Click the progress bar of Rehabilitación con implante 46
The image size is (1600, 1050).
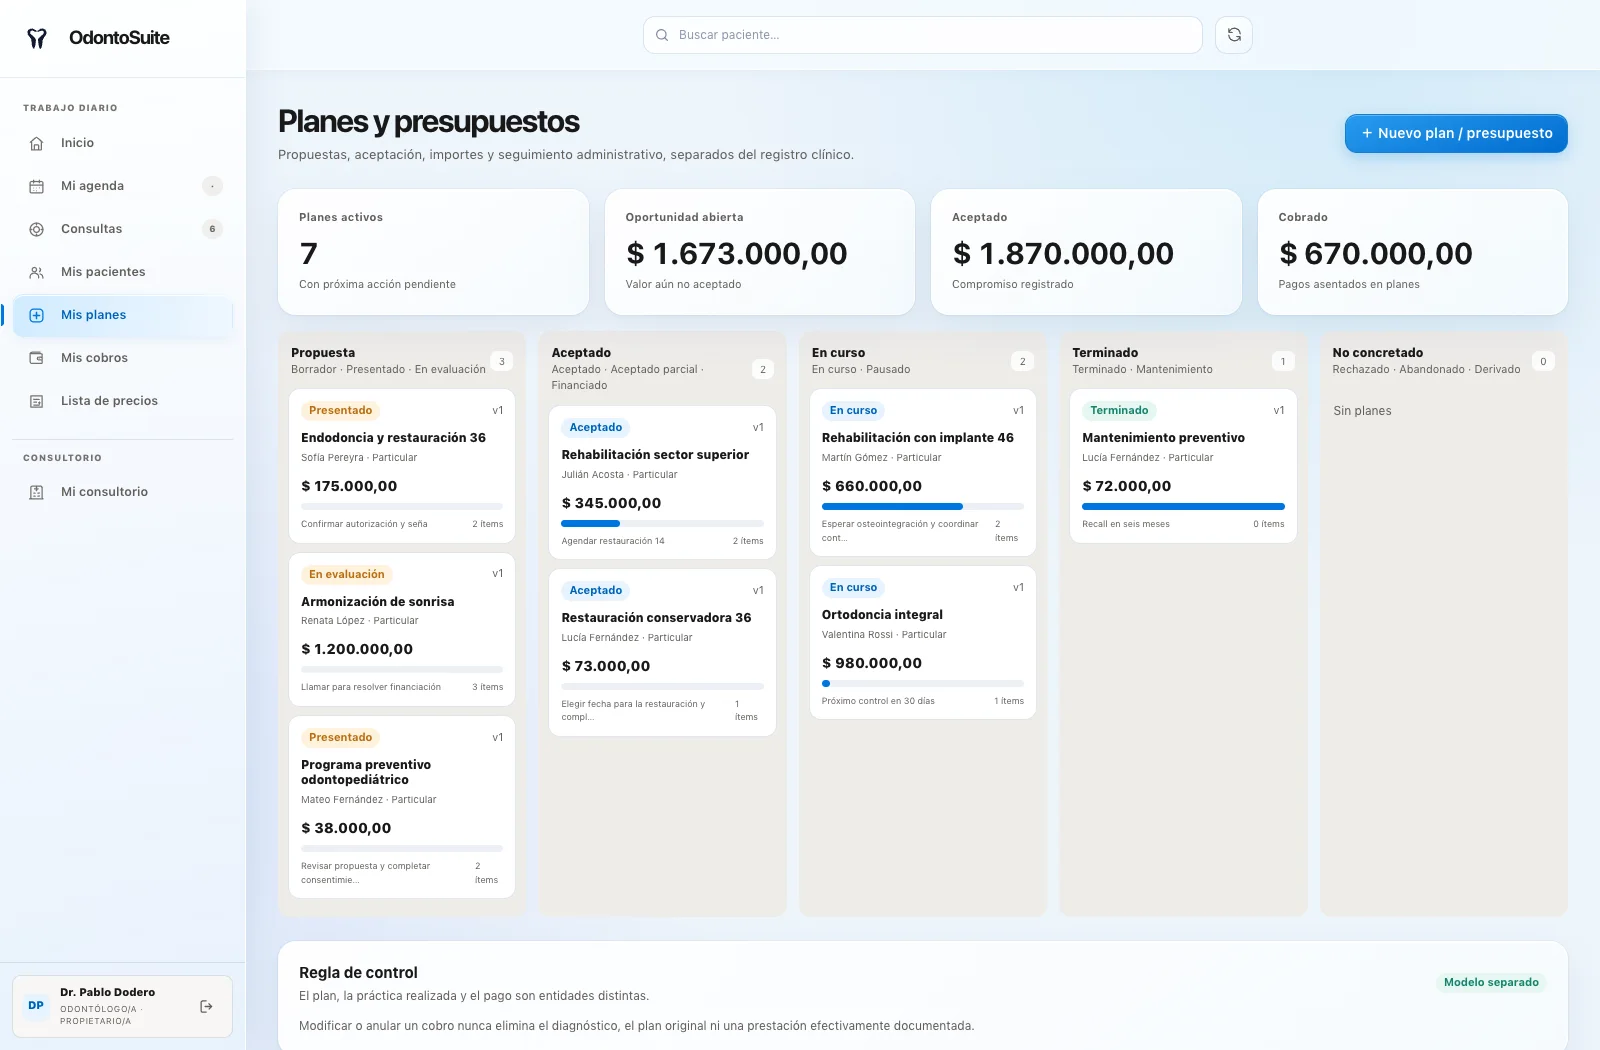[922, 507]
